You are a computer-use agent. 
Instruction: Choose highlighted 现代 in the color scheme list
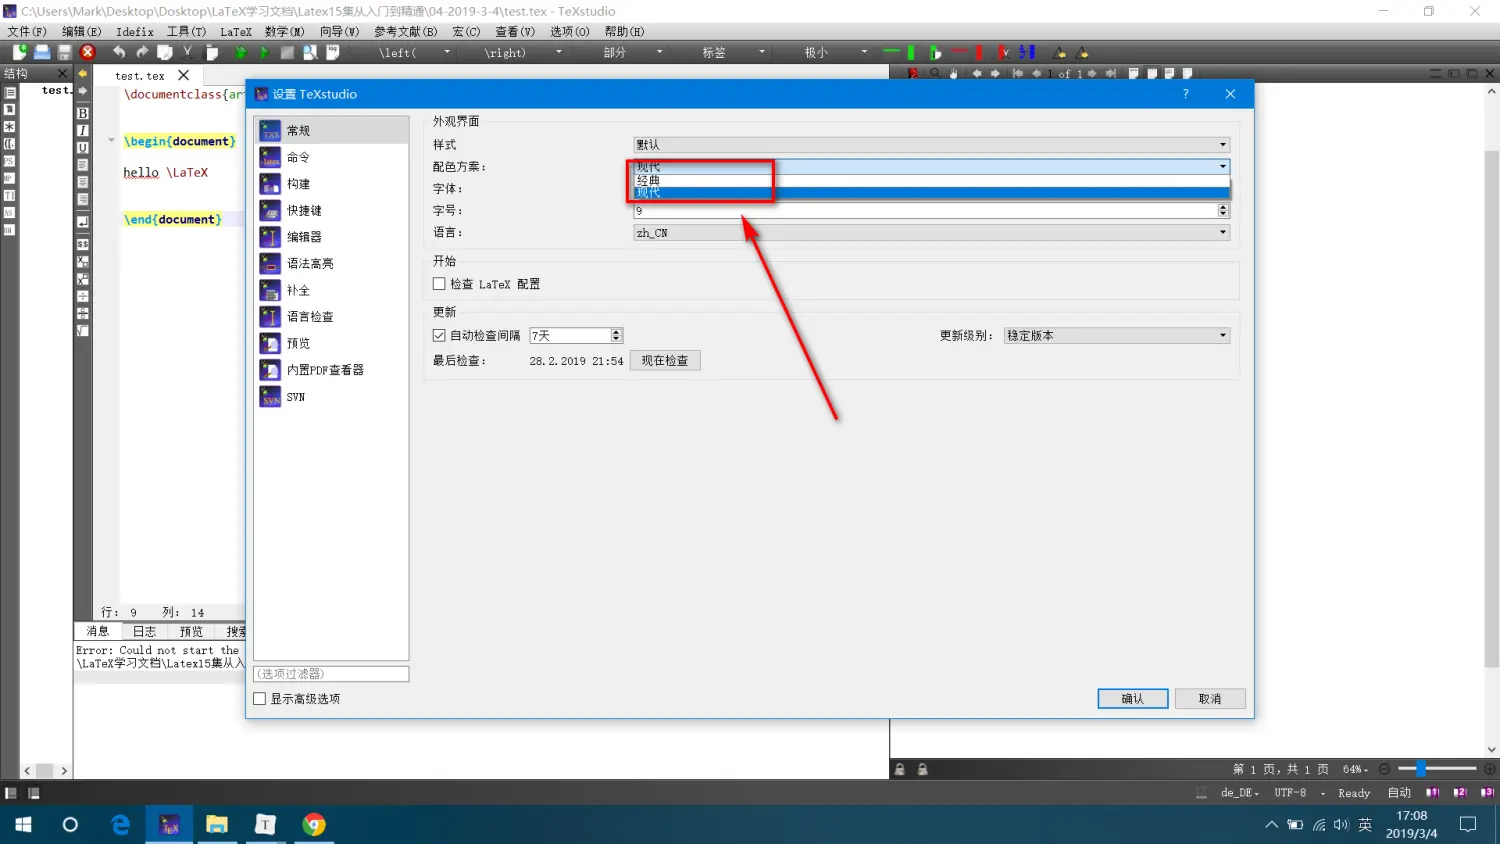(x=932, y=193)
